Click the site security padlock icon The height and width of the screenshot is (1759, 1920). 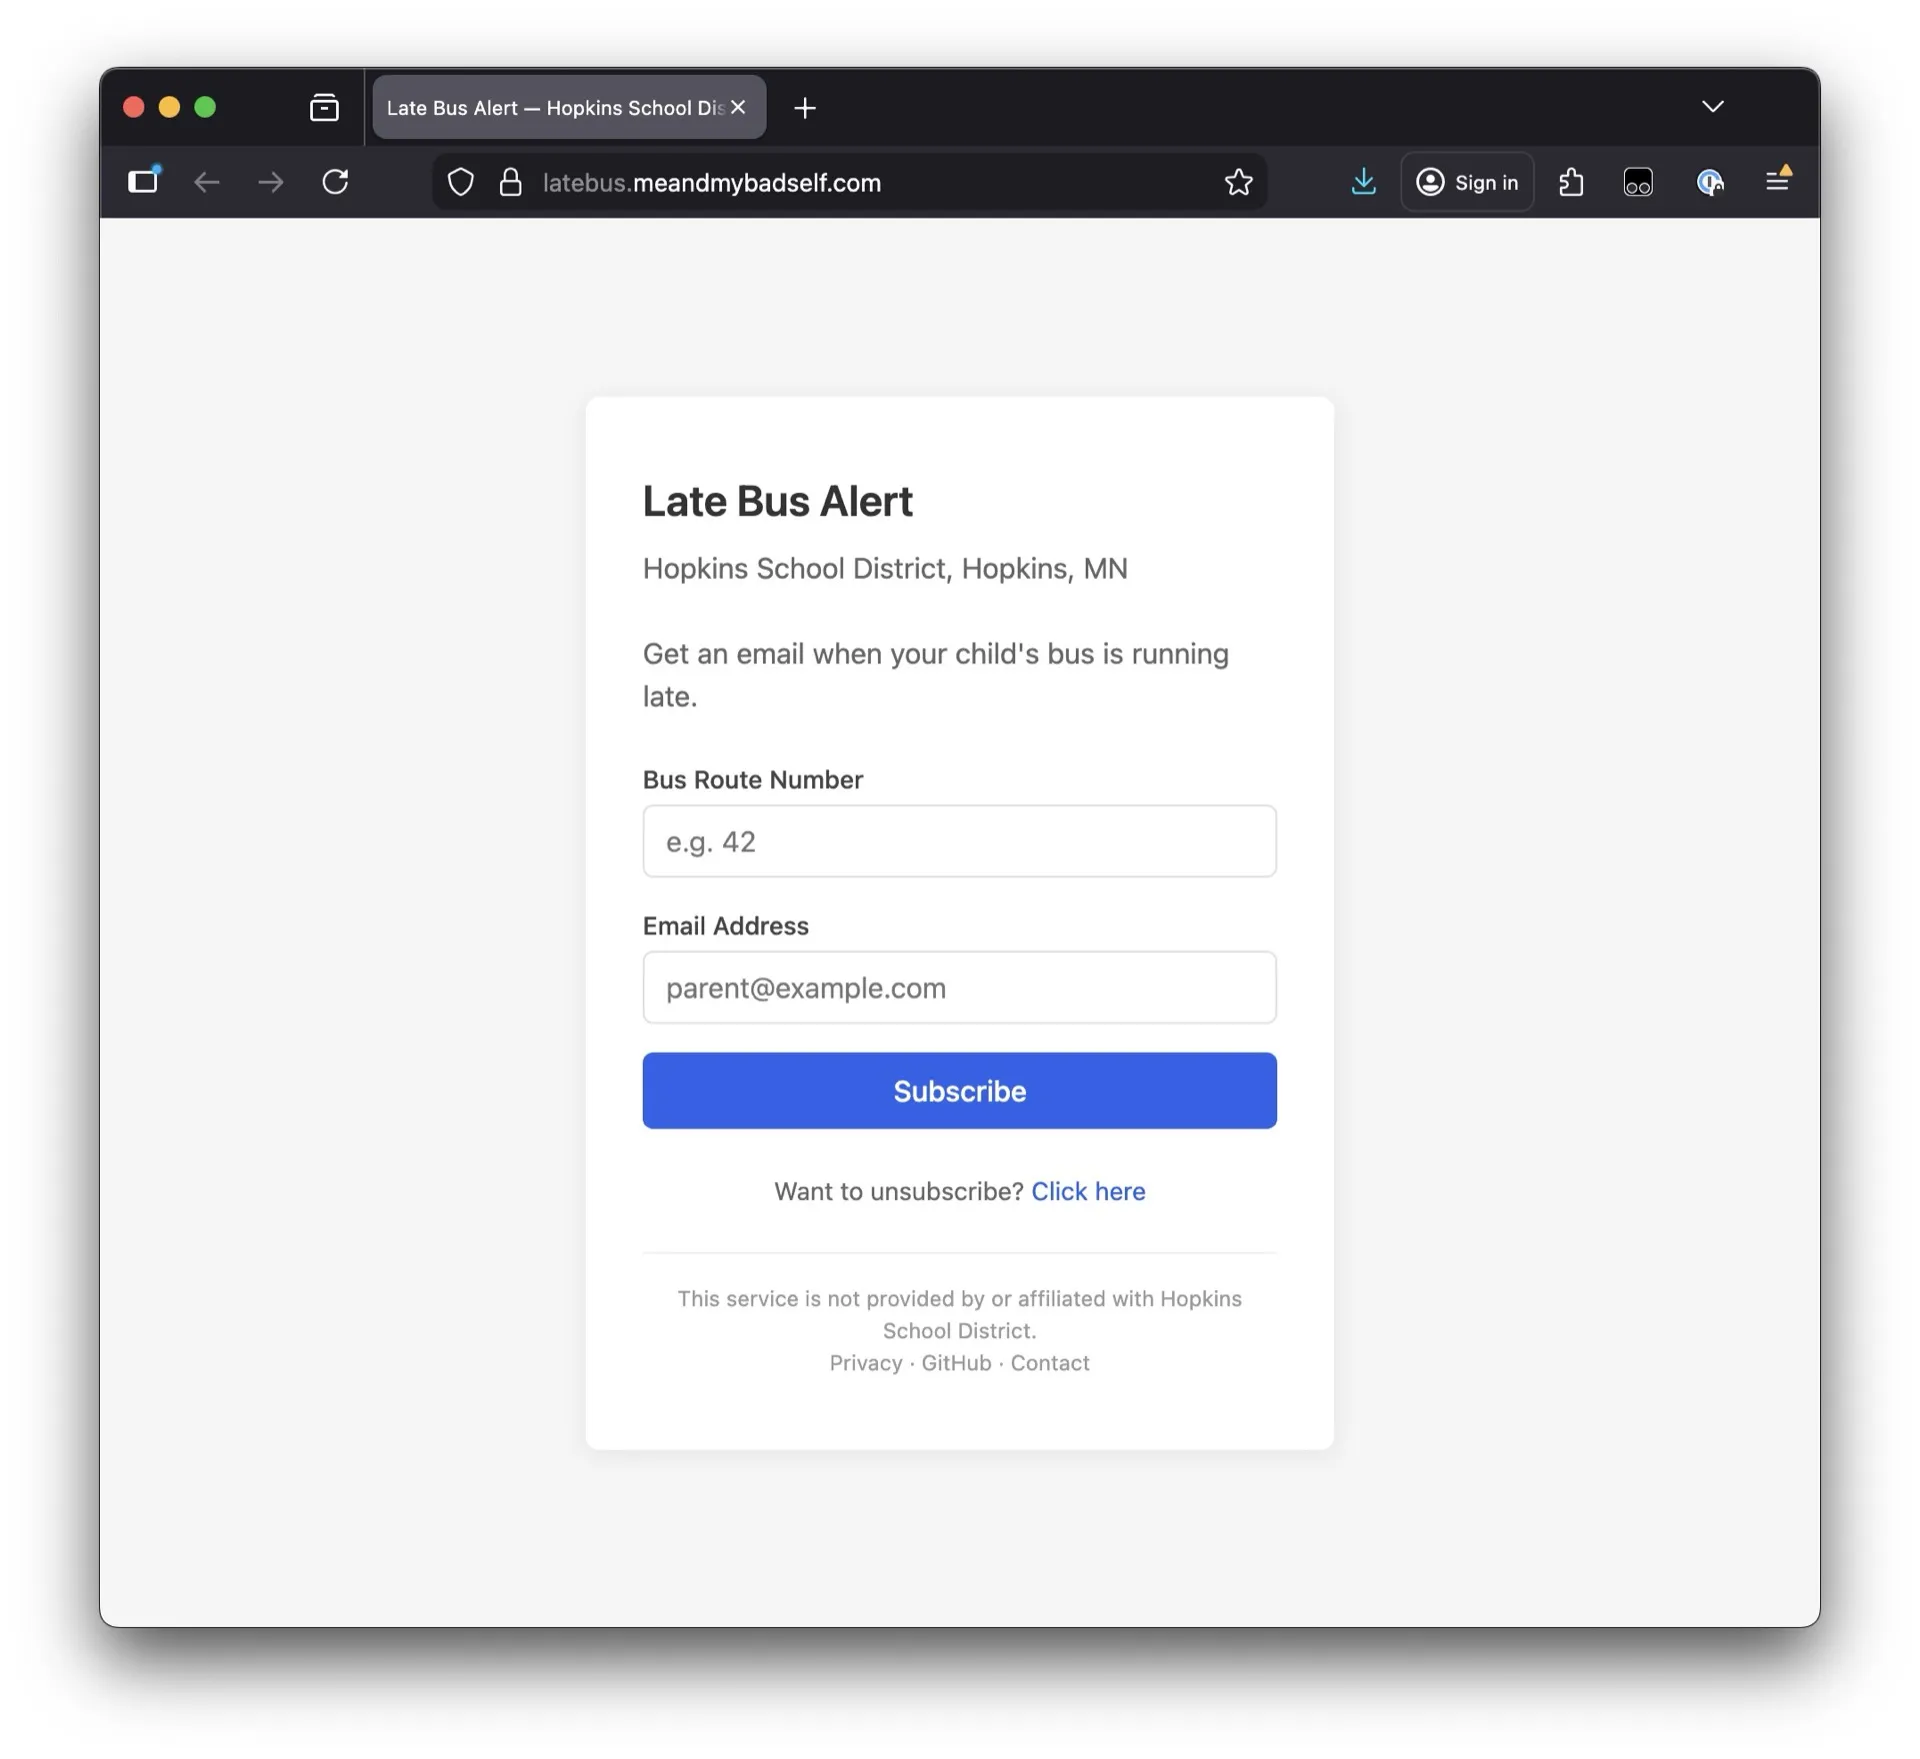pyautogui.click(x=510, y=182)
